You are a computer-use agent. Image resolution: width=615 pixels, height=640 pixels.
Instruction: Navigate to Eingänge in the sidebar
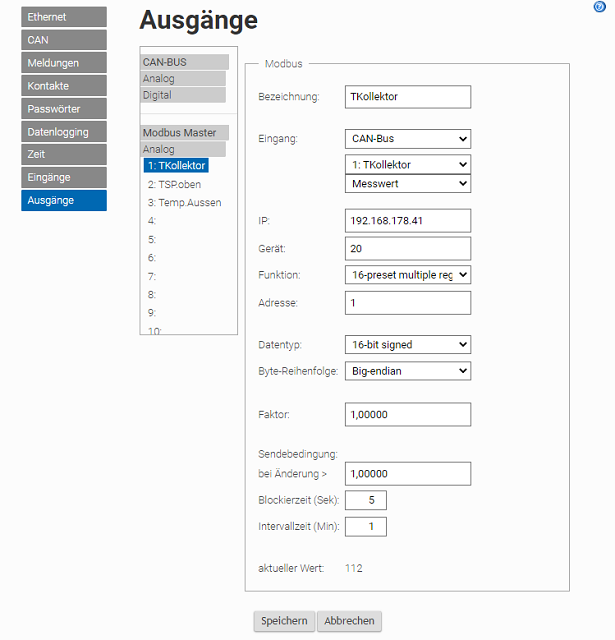pos(64,177)
